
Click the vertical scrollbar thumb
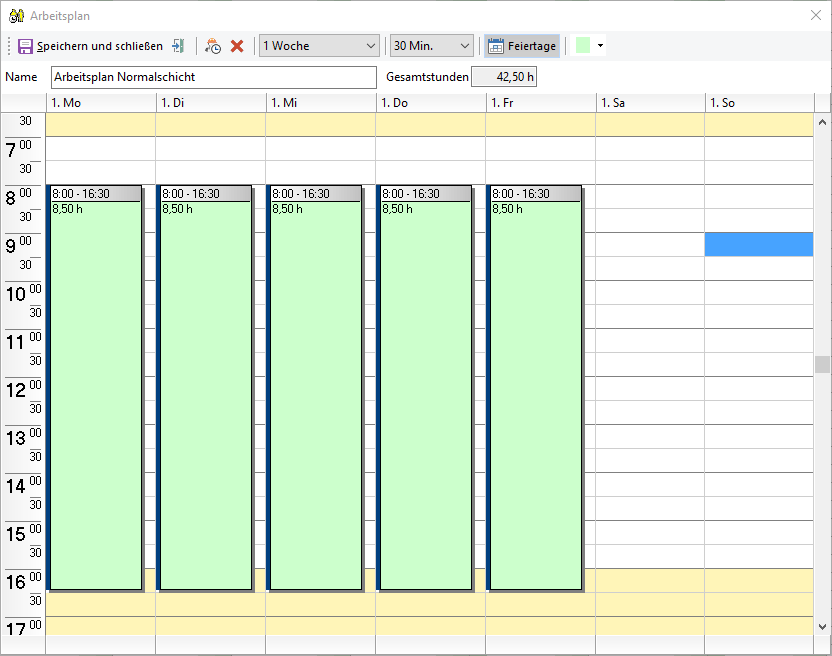tap(822, 365)
